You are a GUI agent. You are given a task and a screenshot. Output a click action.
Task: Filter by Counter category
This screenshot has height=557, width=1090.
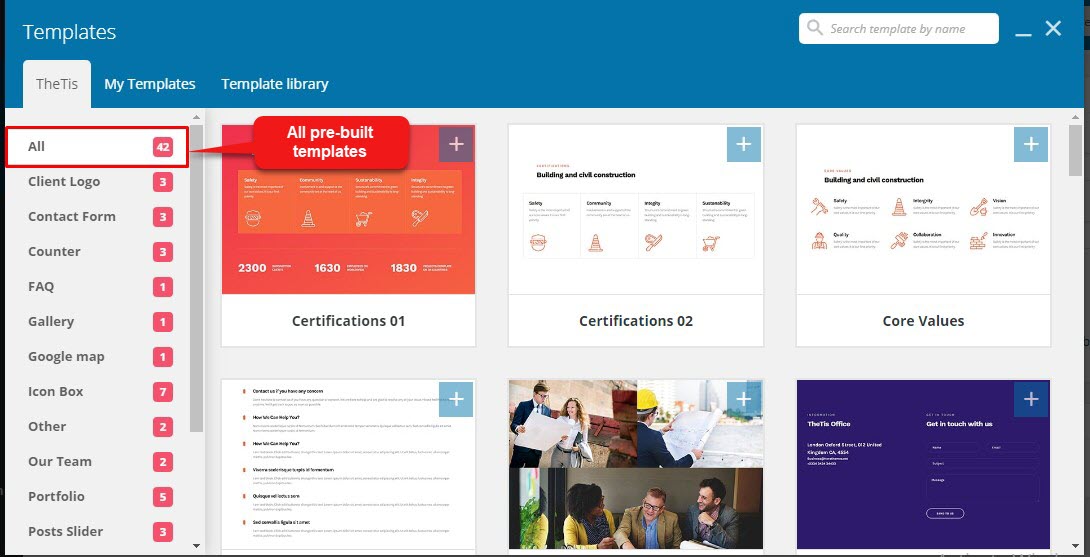[97, 252]
